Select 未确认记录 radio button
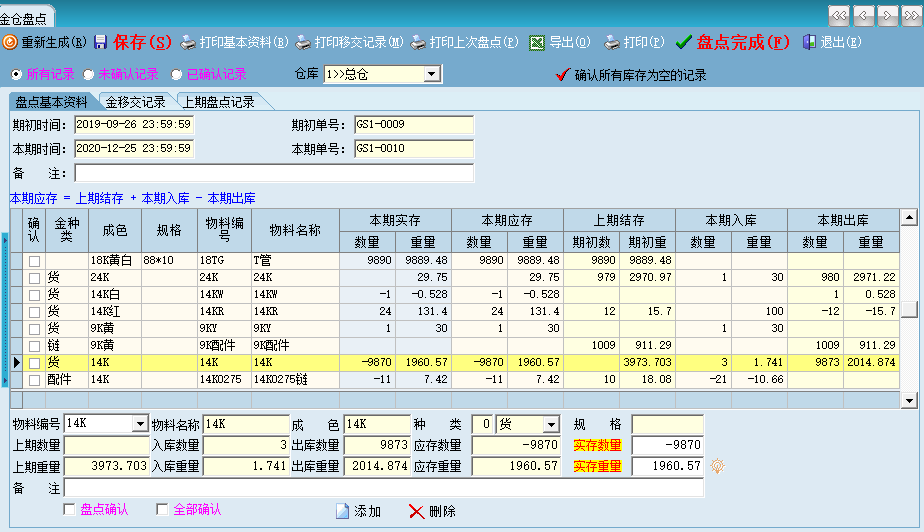Viewport: 924px width, 532px height. 88,74
